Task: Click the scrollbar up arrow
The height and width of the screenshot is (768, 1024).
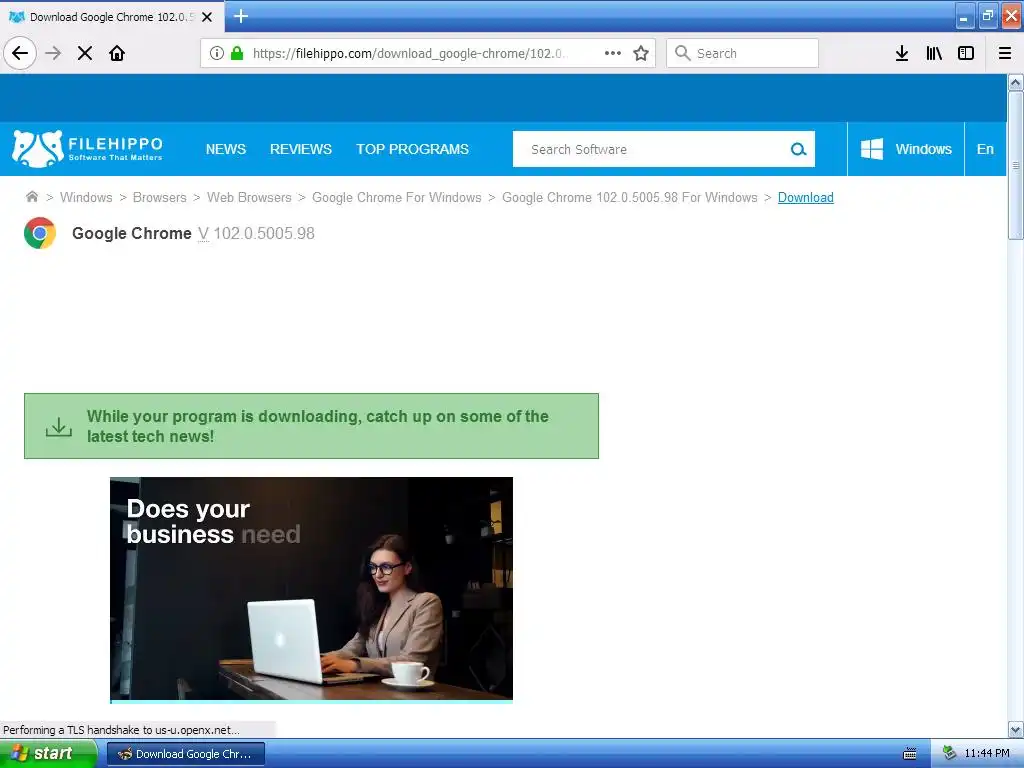Action: point(1015,83)
